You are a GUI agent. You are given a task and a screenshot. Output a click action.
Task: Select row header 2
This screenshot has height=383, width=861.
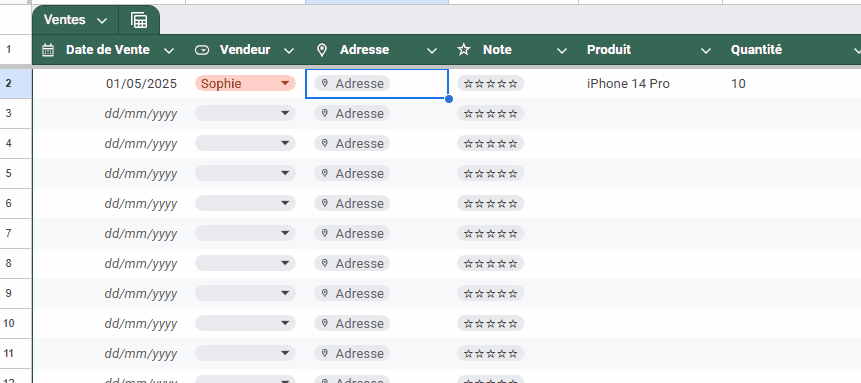(16, 84)
